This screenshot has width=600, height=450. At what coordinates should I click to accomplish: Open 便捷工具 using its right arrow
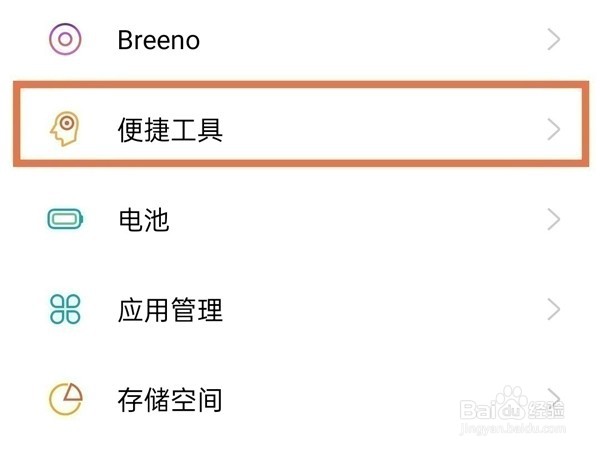pos(554,129)
